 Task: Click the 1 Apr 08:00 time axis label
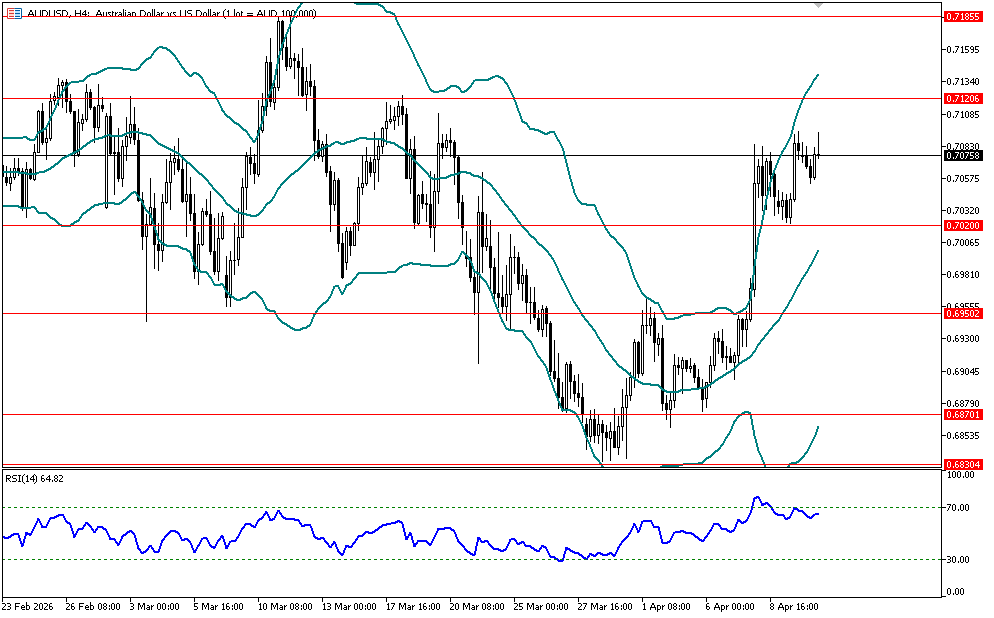tap(668, 606)
